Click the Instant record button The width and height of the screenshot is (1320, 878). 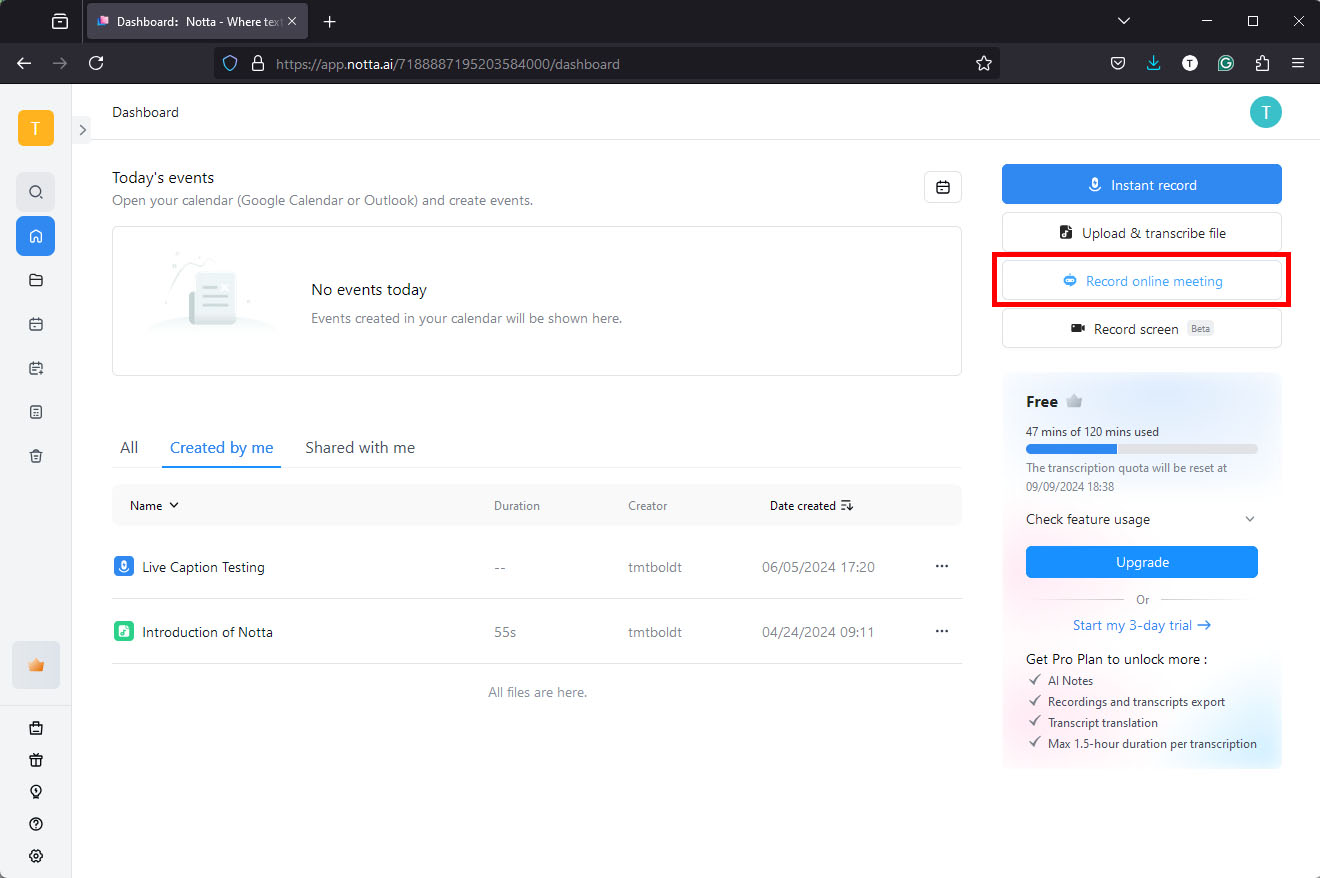point(1142,185)
